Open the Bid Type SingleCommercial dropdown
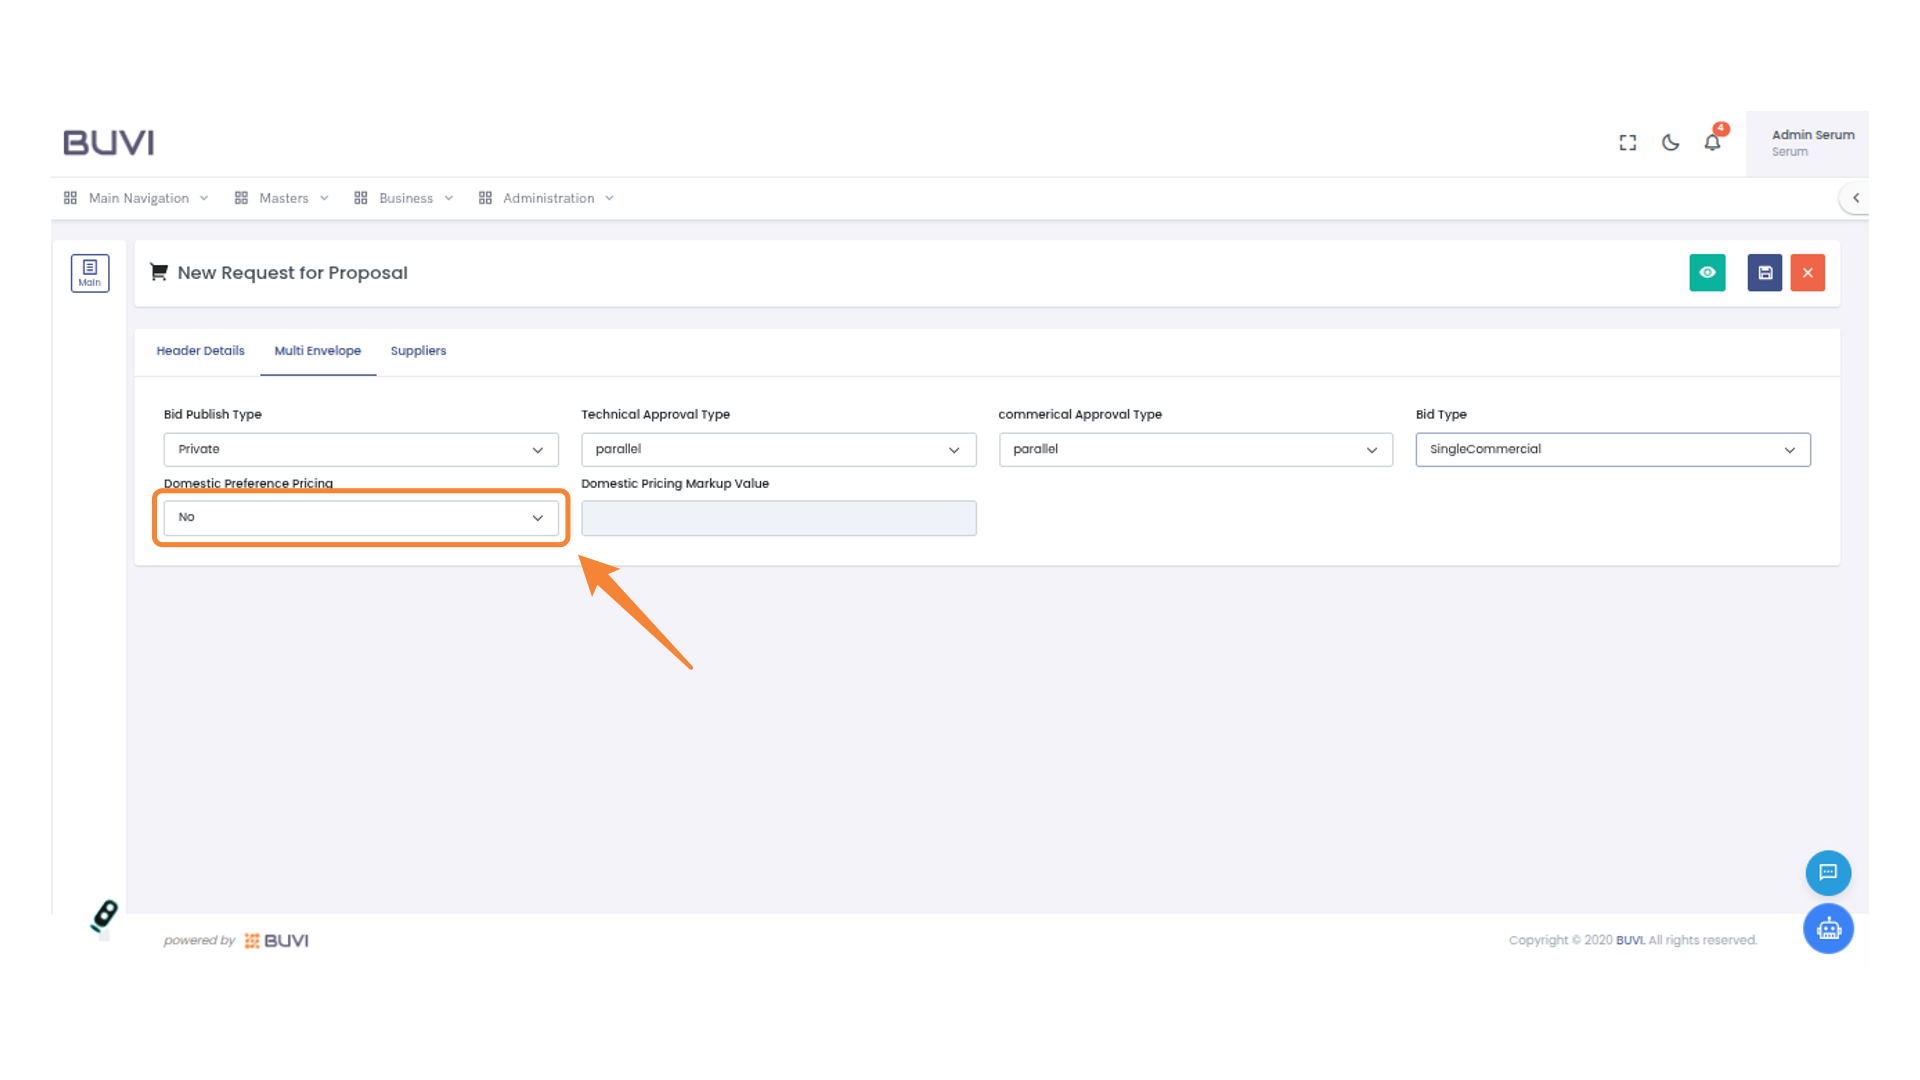Screen dimensions: 1920x1080 [1612, 450]
